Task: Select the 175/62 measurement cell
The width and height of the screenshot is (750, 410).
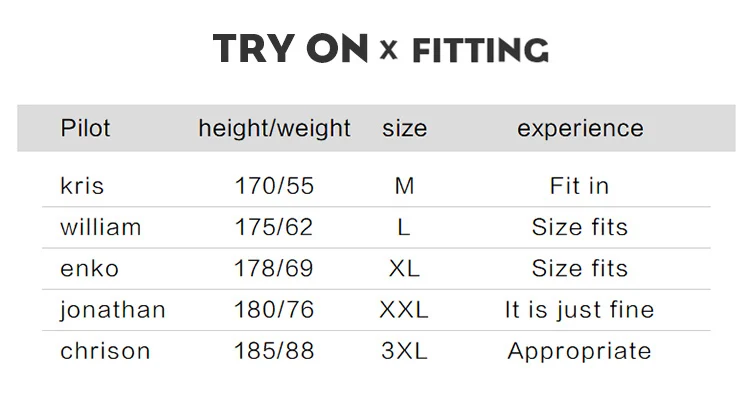Action: pyautogui.click(x=274, y=227)
